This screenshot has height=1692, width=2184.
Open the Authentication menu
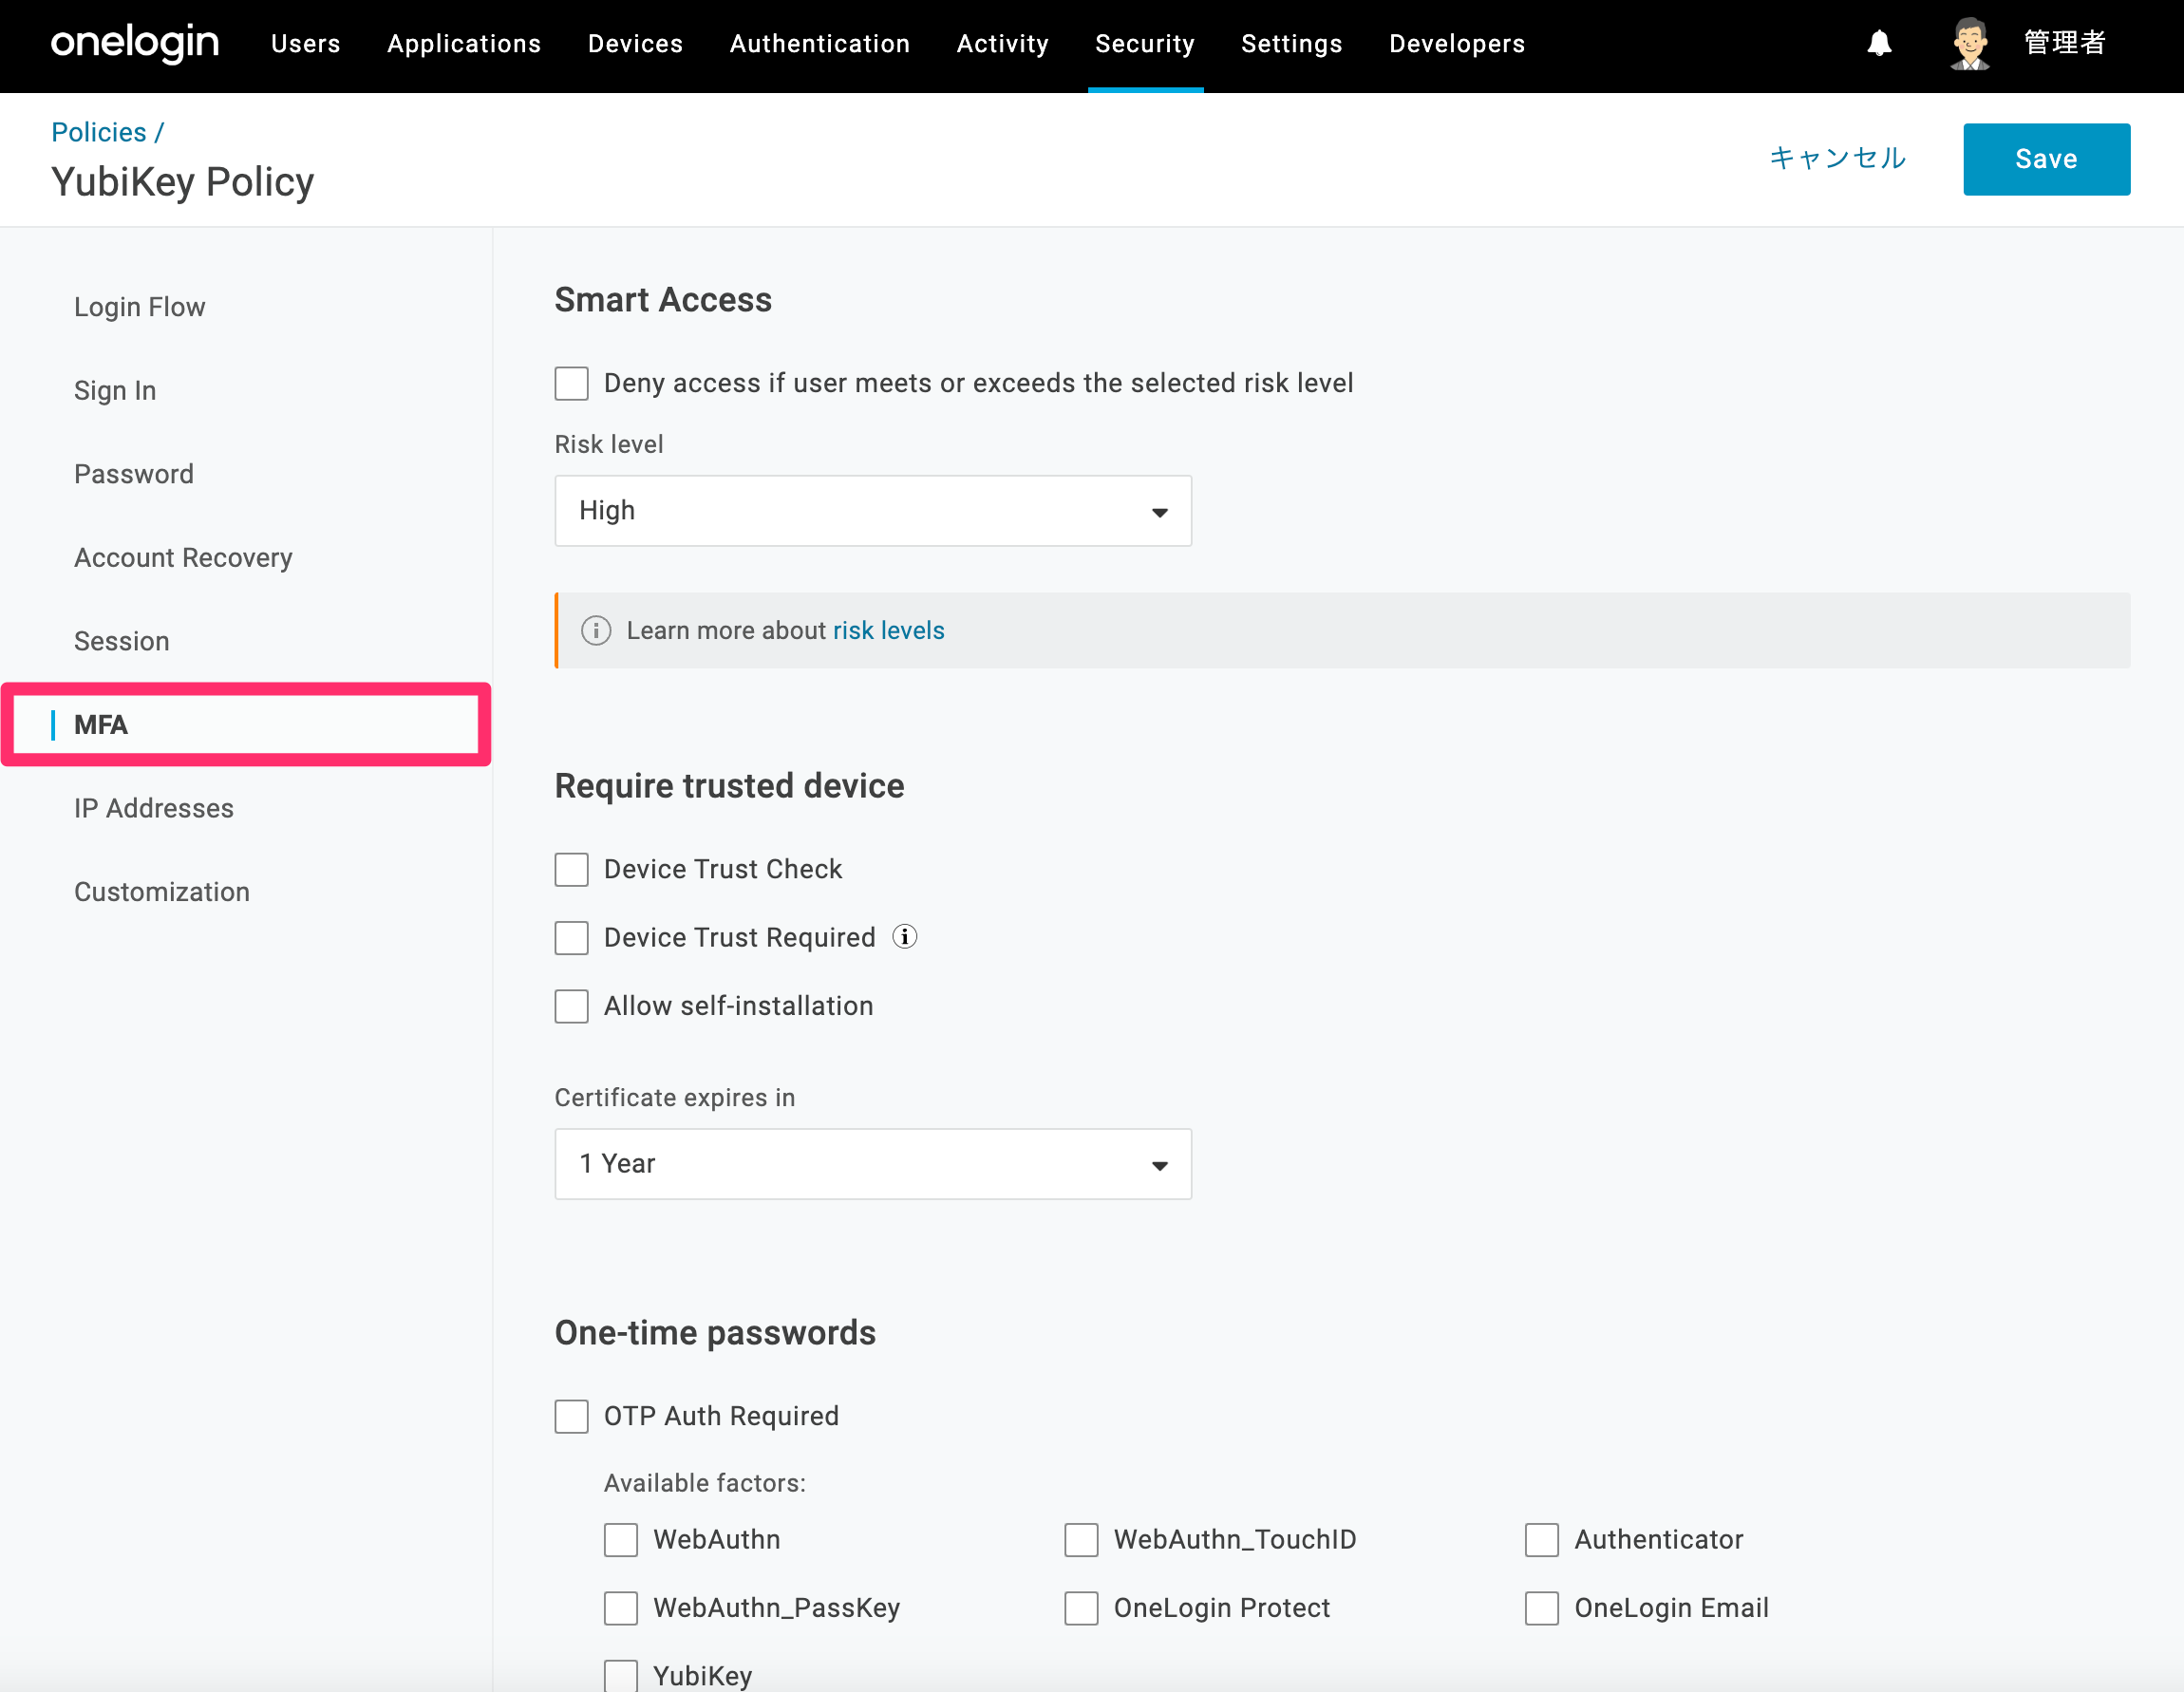820,44
